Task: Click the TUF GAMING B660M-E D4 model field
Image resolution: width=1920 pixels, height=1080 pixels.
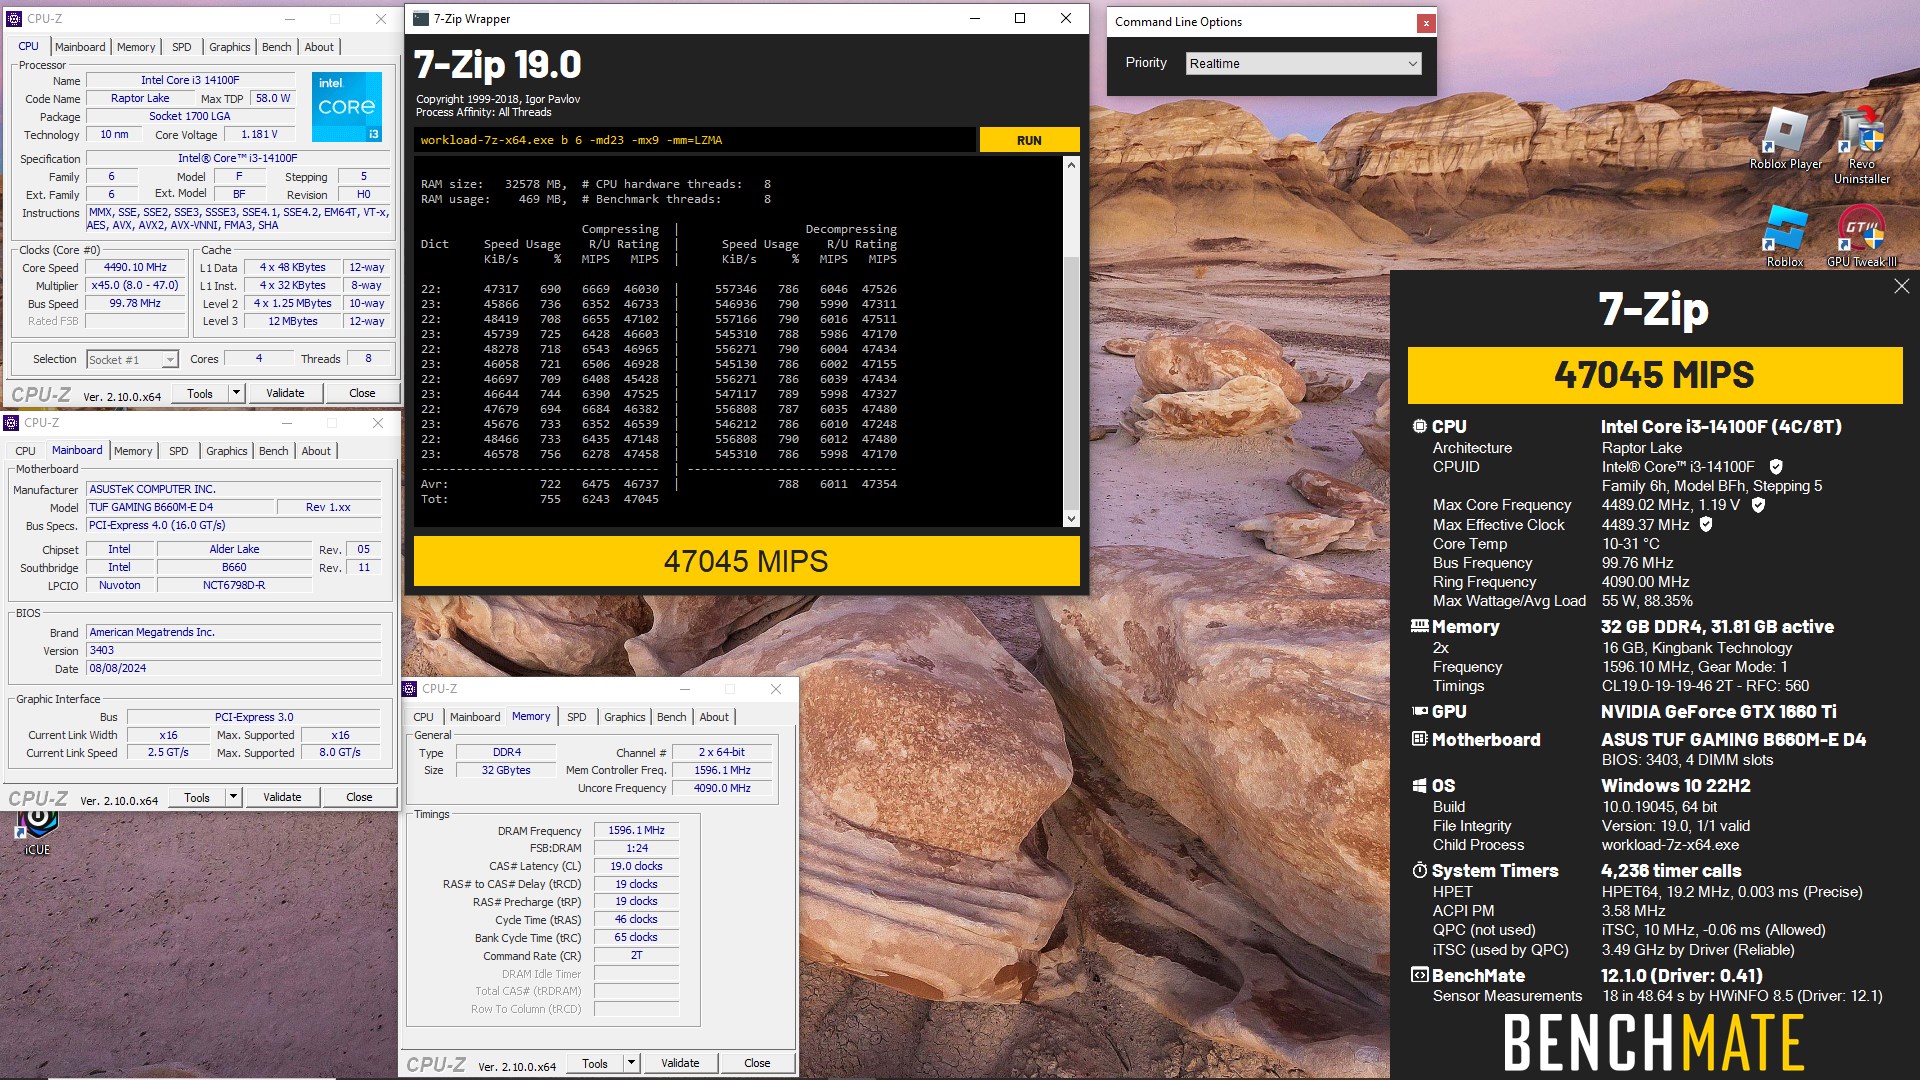Action: point(180,507)
